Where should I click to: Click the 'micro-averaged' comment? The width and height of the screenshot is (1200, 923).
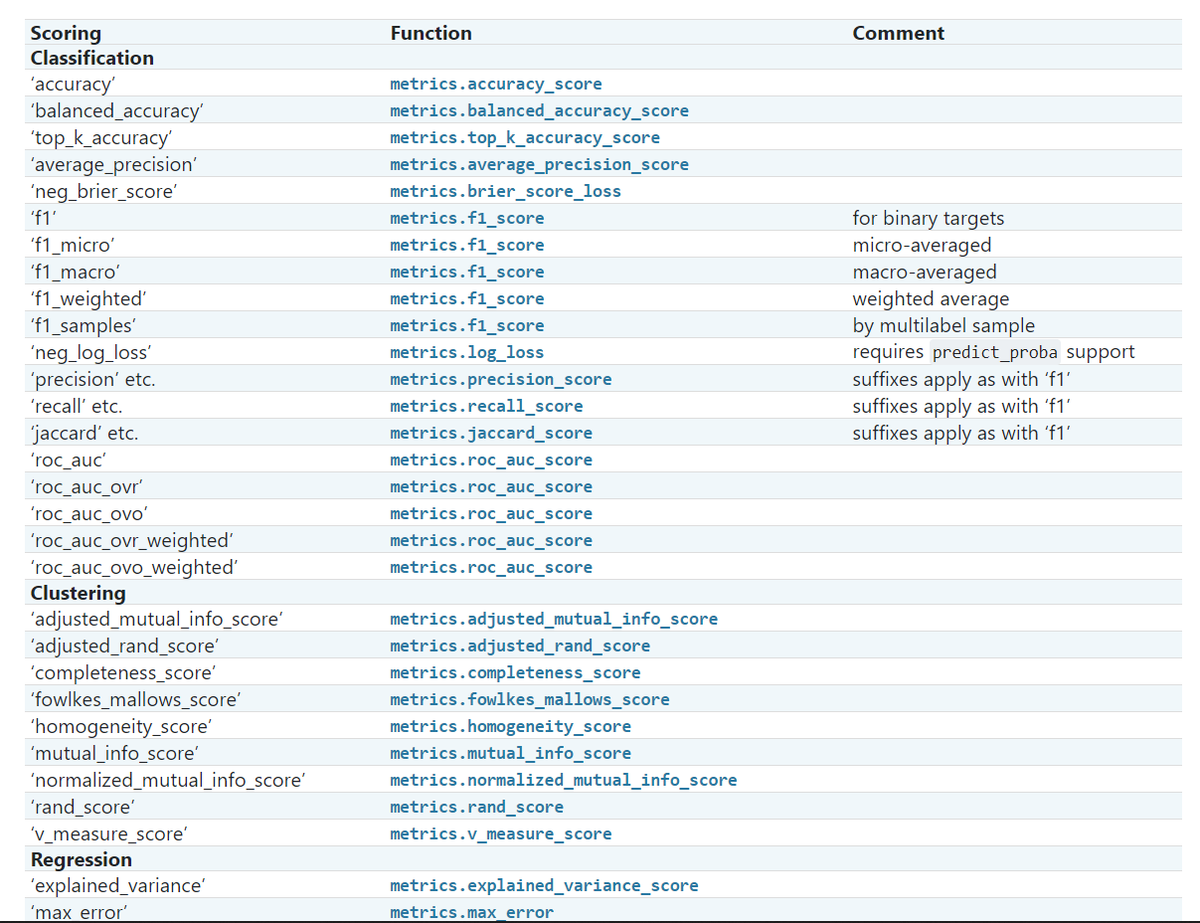coord(922,245)
